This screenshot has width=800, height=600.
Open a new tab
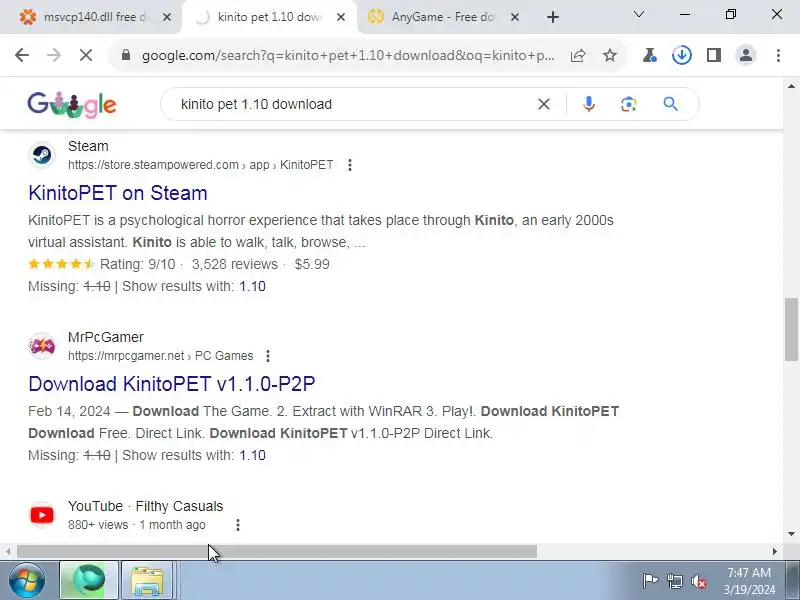click(553, 17)
